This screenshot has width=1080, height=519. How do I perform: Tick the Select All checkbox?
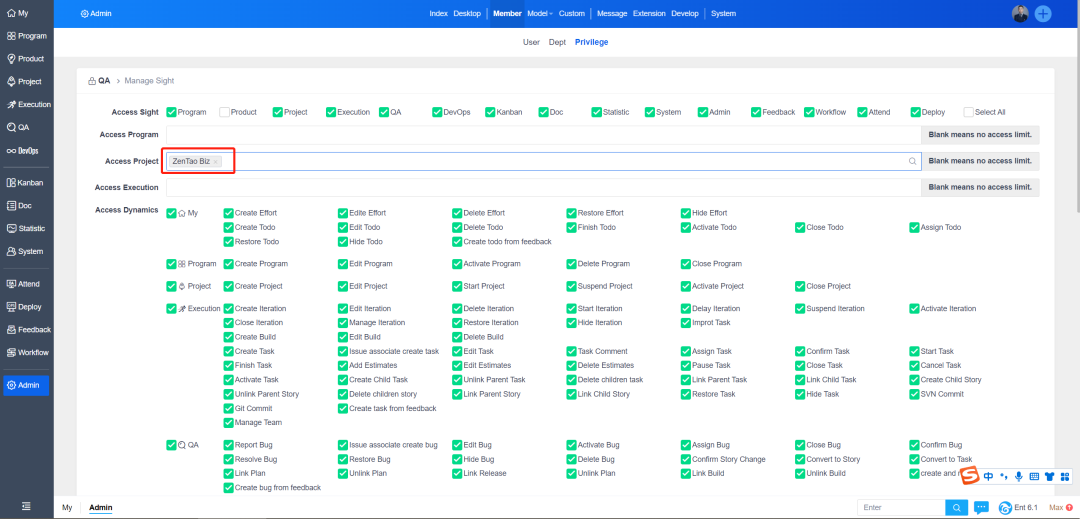tap(968, 112)
